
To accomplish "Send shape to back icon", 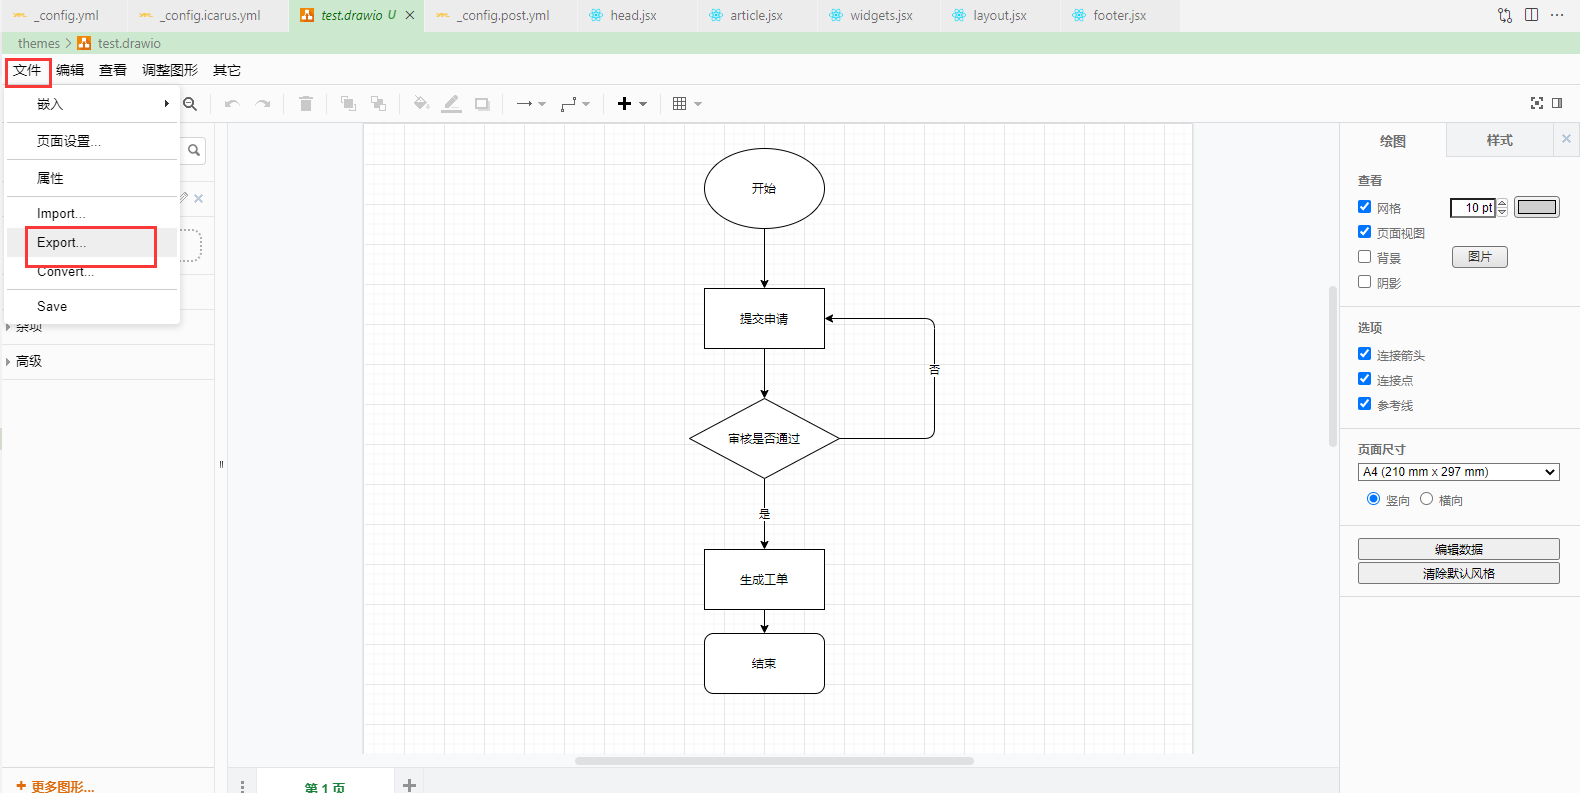I will coord(379,104).
